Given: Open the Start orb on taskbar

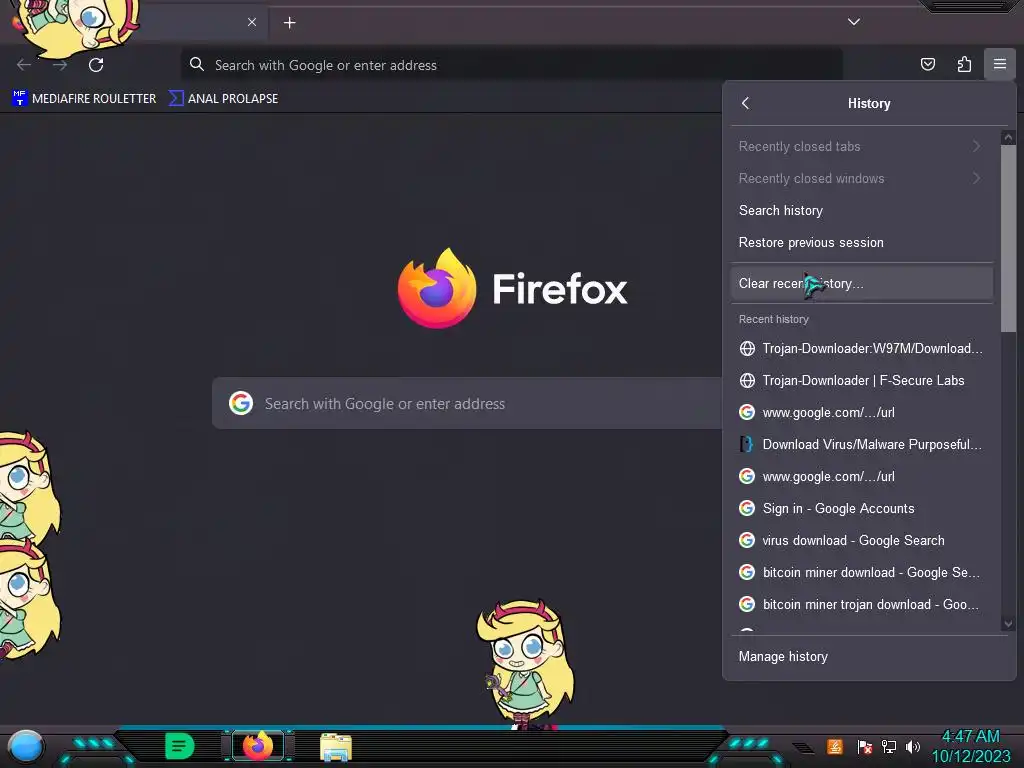Looking at the screenshot, I should (25, 746).
